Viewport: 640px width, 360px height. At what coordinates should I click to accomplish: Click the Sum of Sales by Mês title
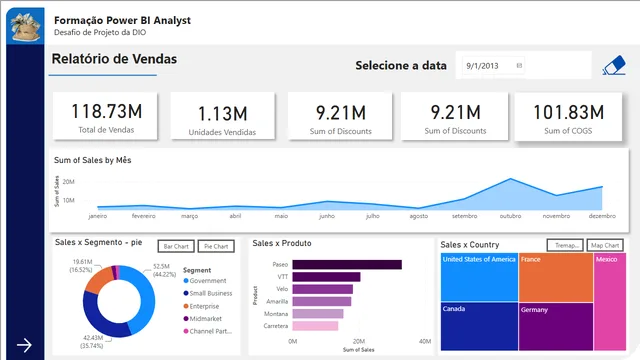click(93, 160)
